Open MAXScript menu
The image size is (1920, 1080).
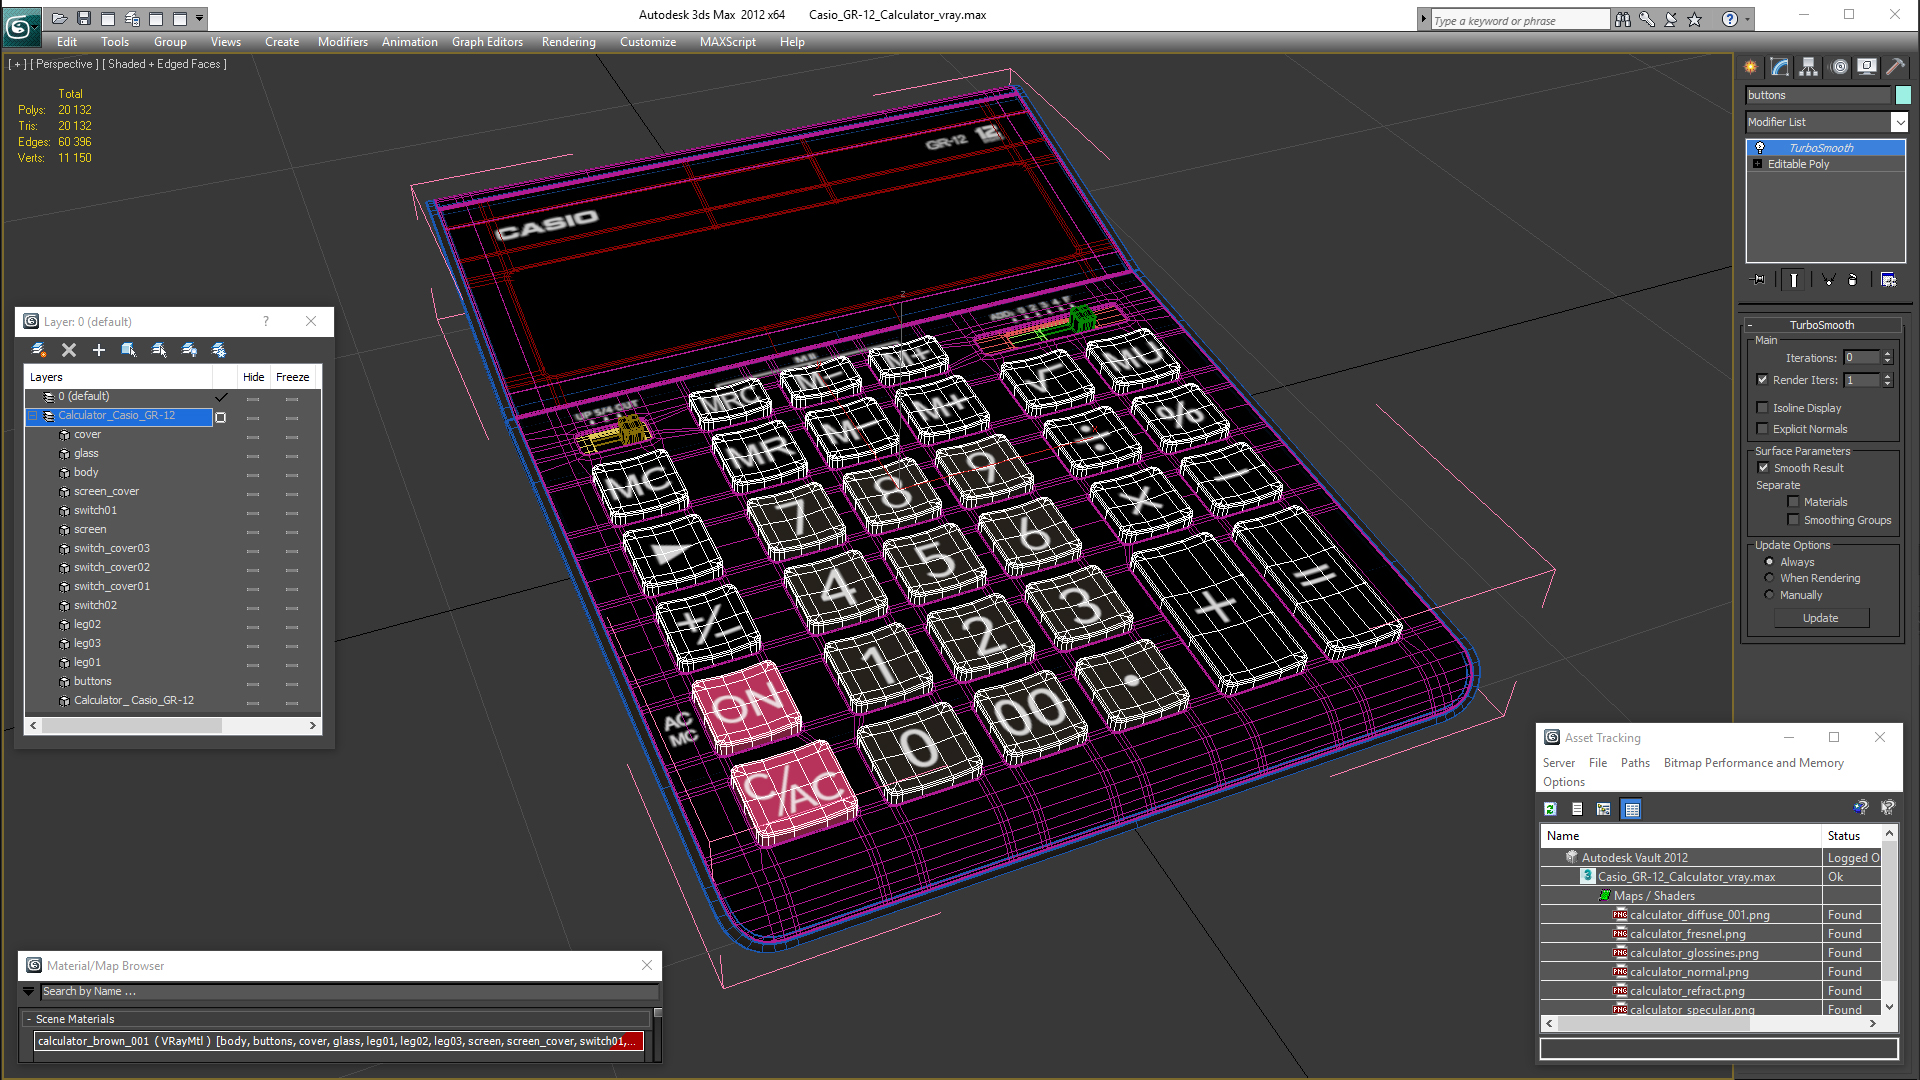pyautogui.click(x=727, y=42)
